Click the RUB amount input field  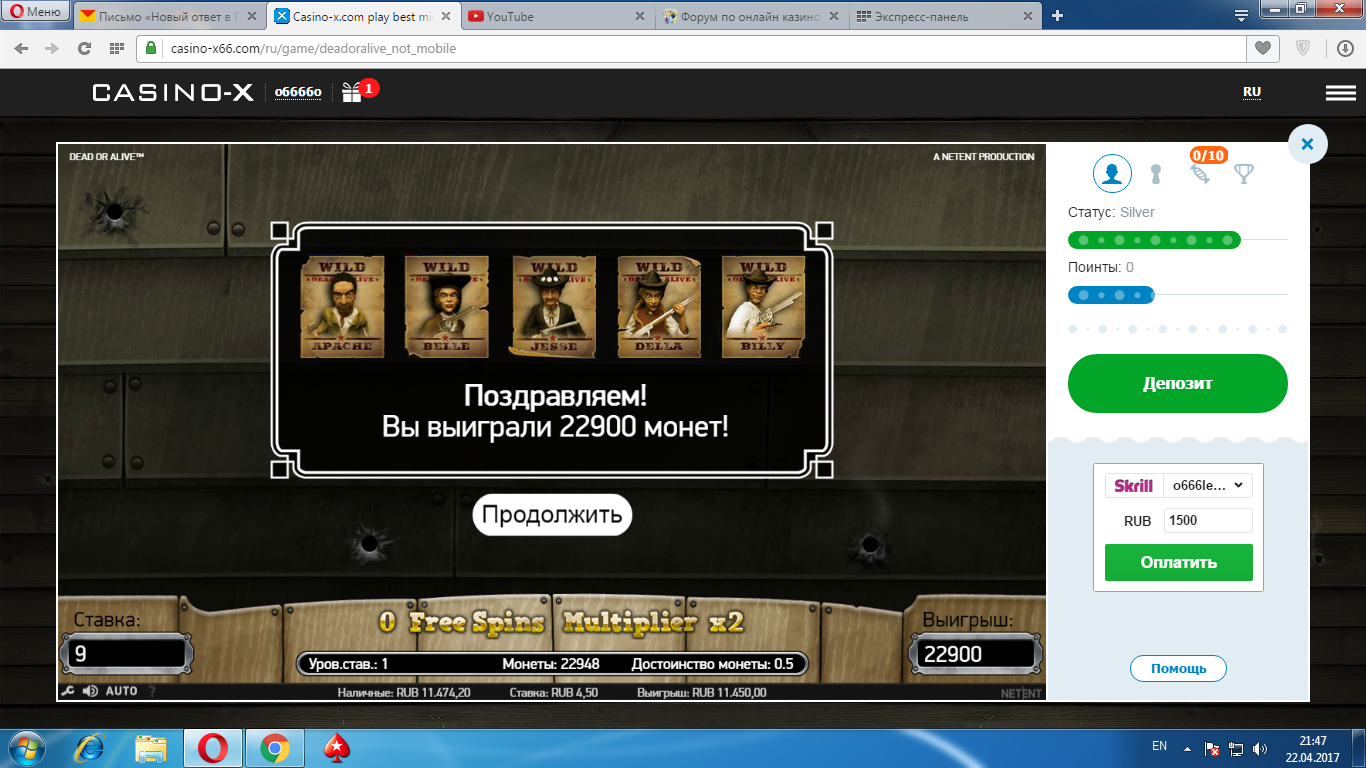coord(1208,520)
